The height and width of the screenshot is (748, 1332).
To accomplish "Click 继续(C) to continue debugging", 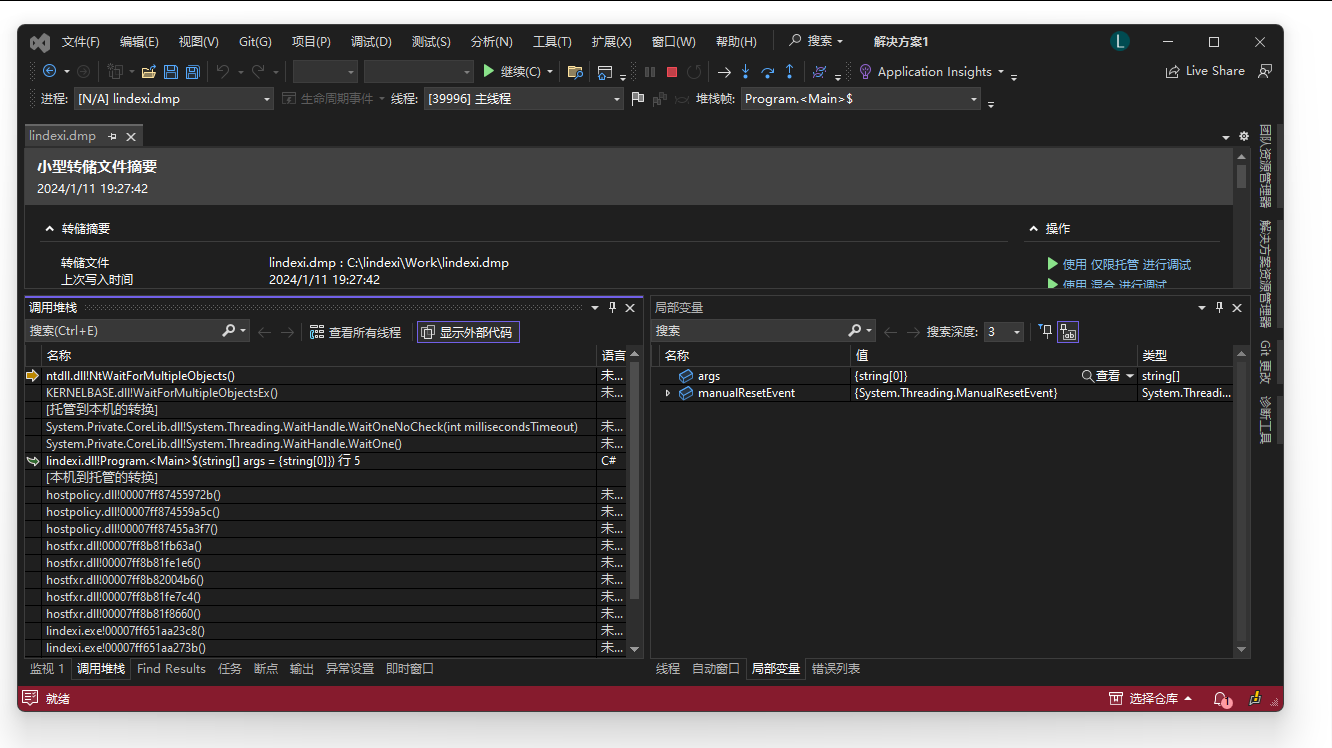I will click(x=512, y=72).
